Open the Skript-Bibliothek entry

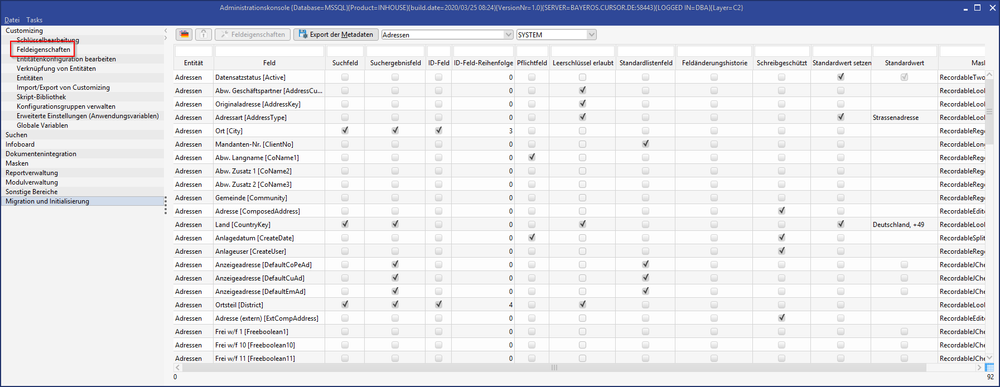coord(41,97)
